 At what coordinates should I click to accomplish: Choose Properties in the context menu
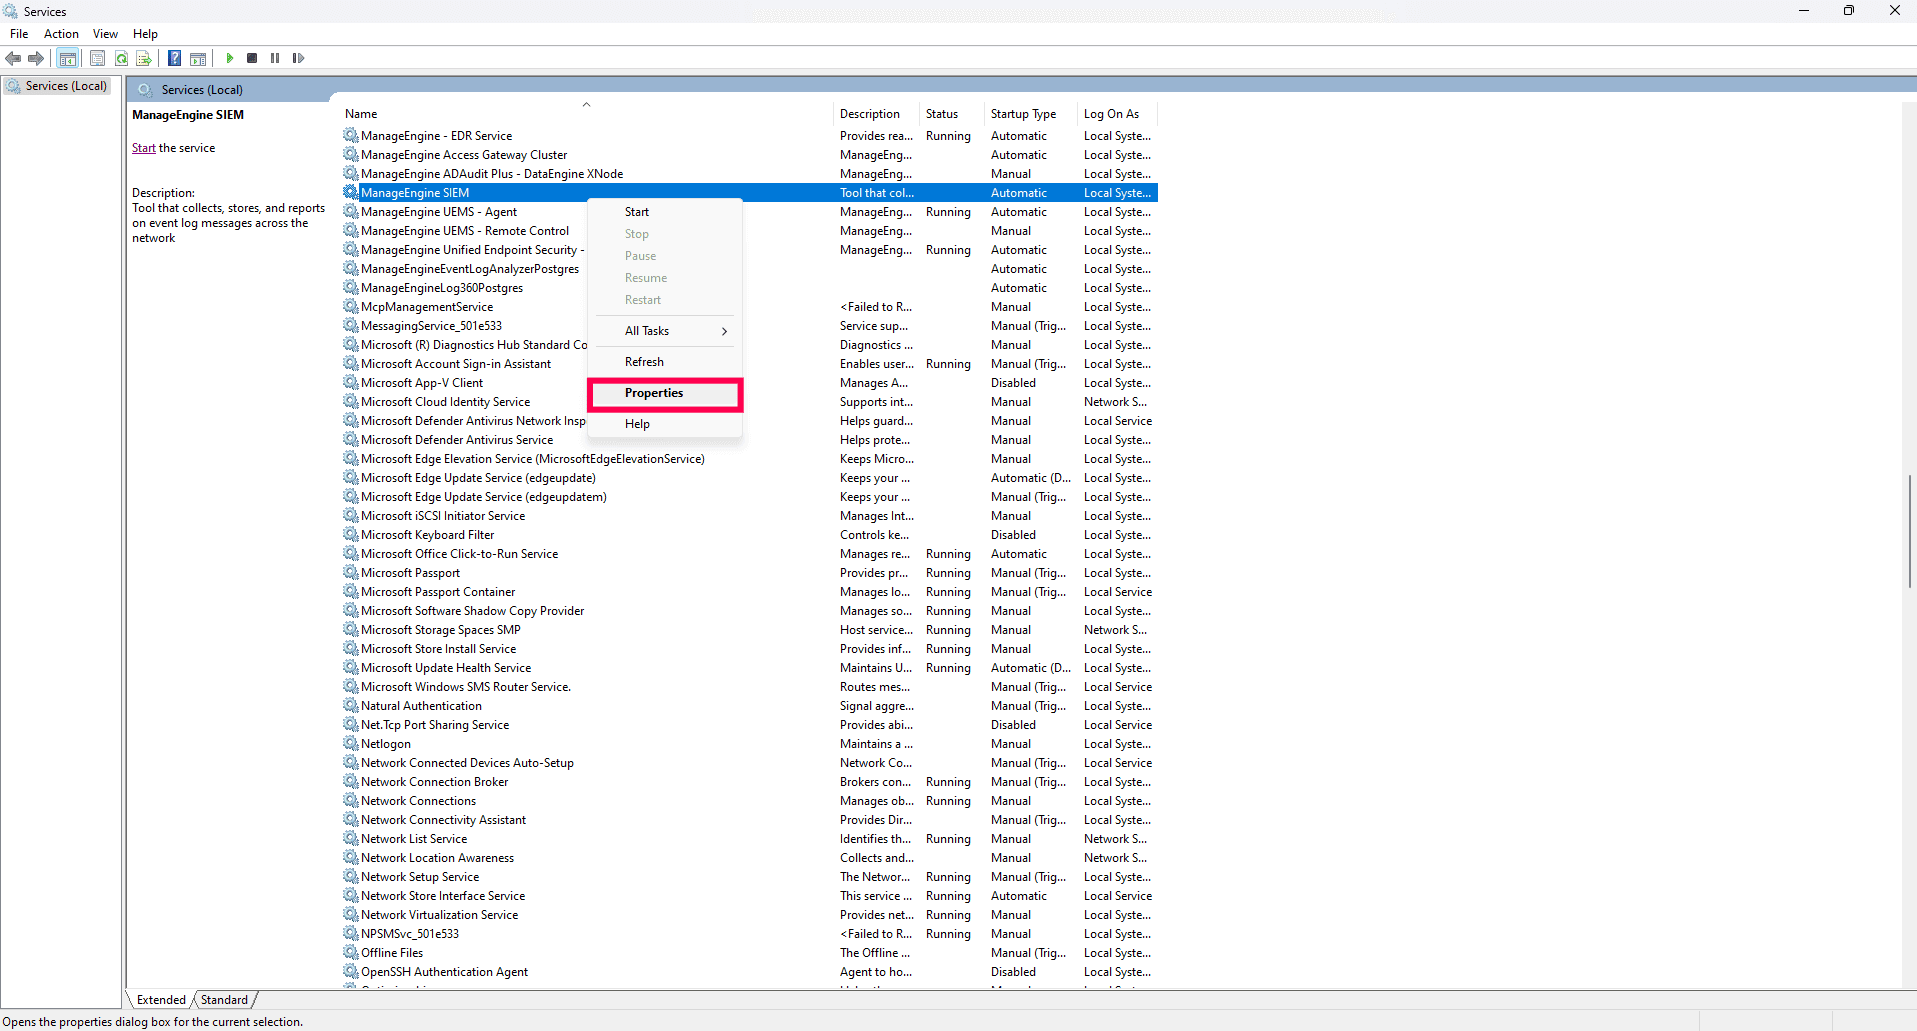[665, 393]
